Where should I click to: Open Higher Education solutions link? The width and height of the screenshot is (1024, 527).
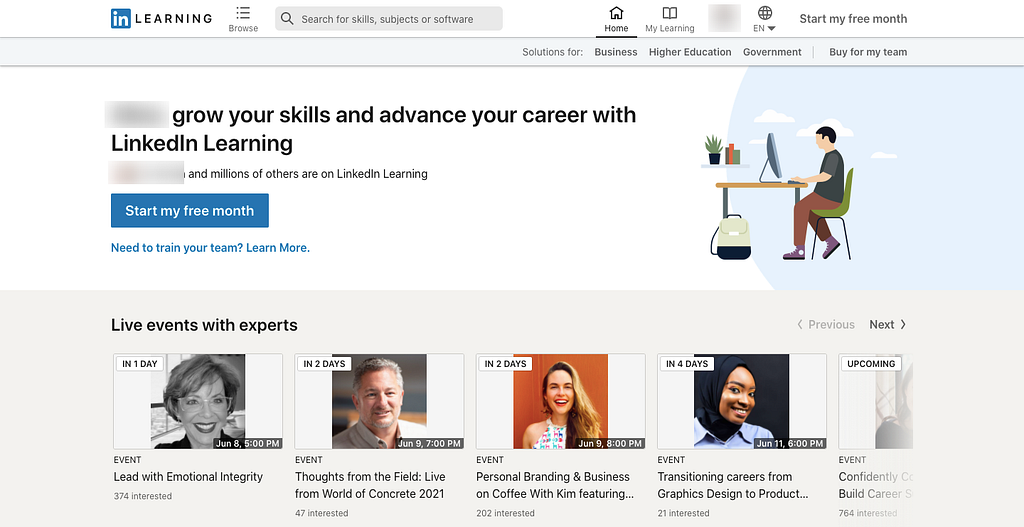click(690, 52)
